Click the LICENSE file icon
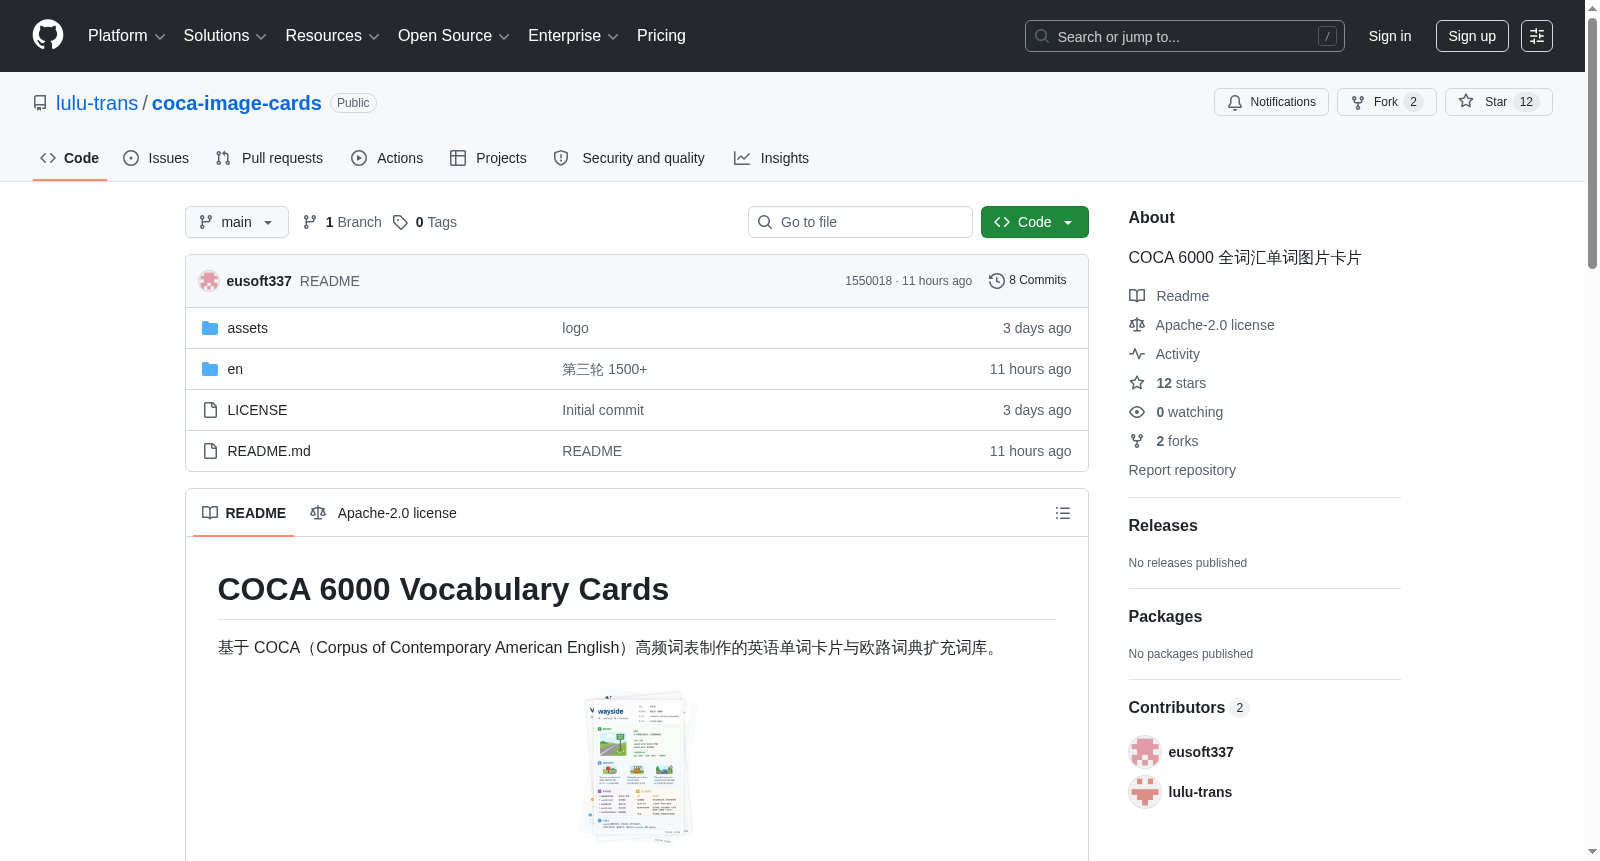 pyautogui.click(x=210, y=410)
